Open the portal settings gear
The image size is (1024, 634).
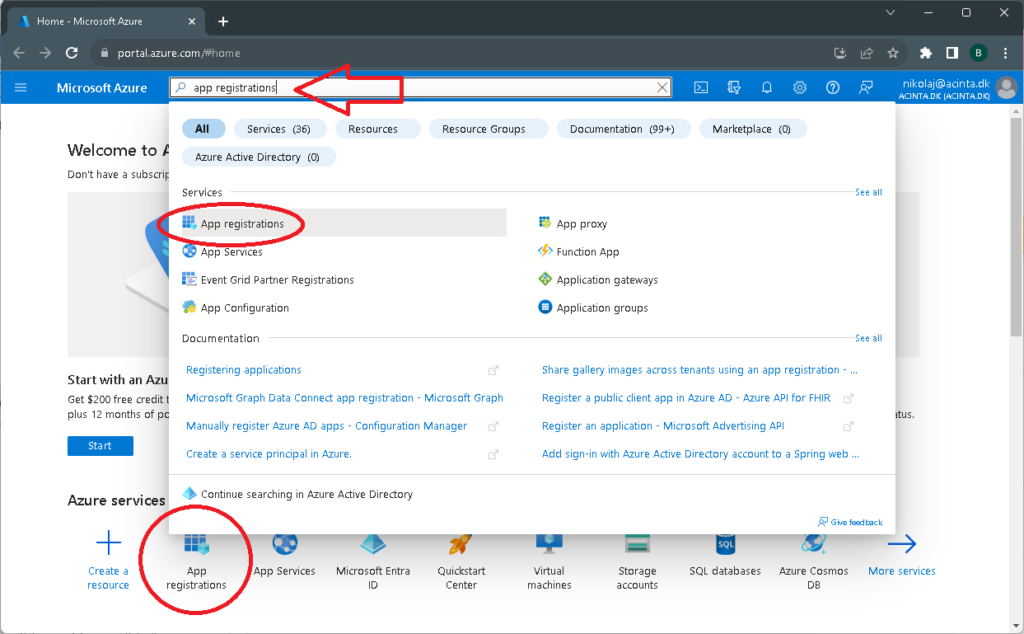point(799,88)
